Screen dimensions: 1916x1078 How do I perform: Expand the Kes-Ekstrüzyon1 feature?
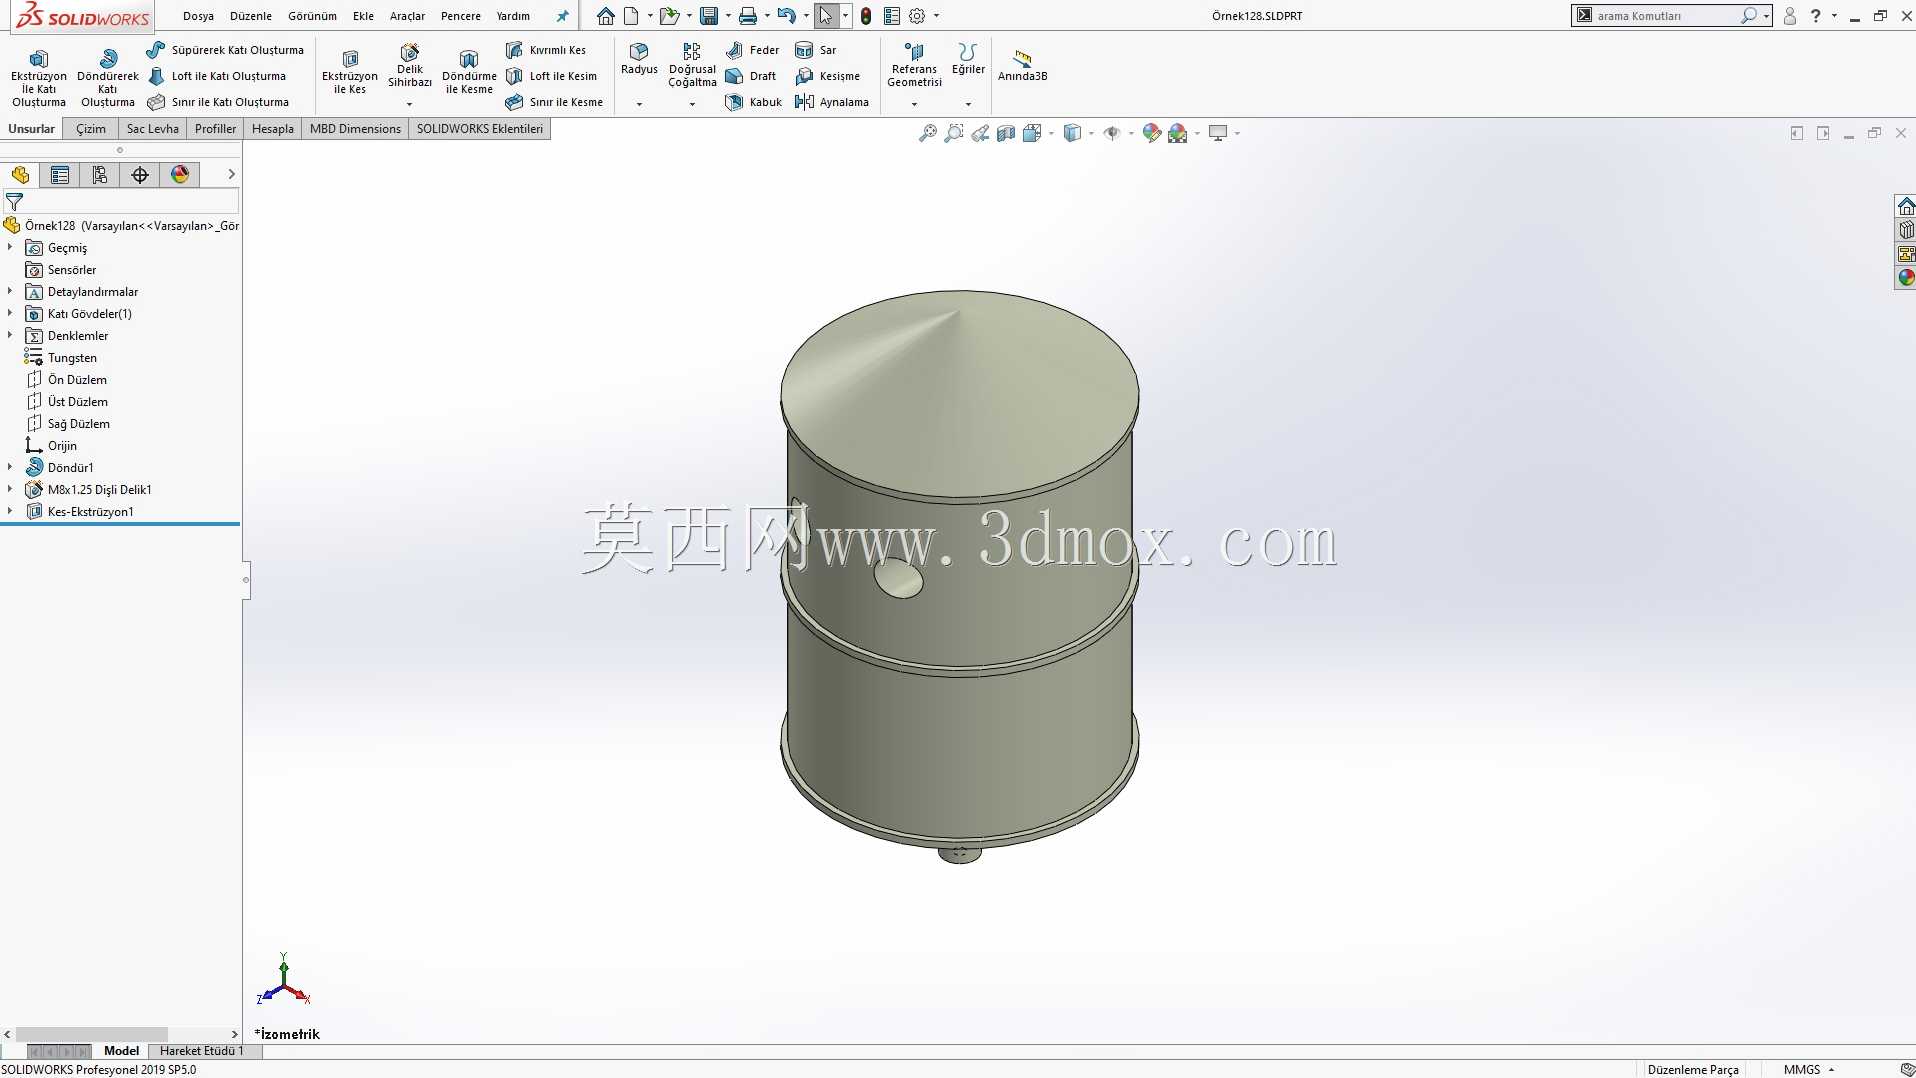(10, 511)
